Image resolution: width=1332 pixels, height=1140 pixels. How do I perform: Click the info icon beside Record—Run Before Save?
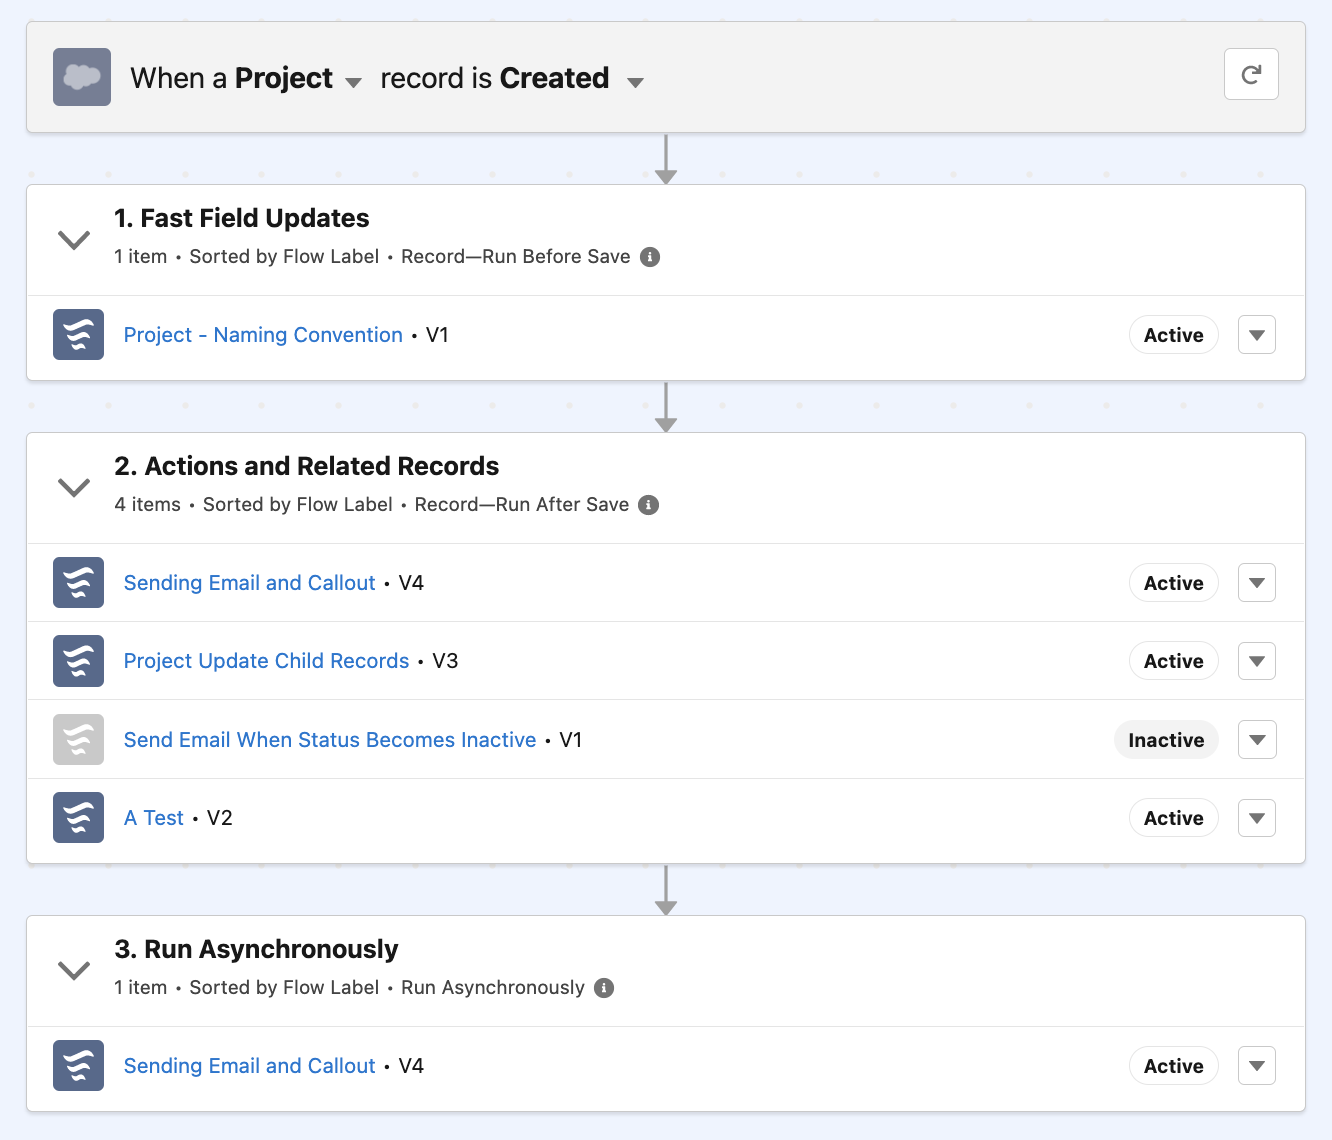[650, 257]
